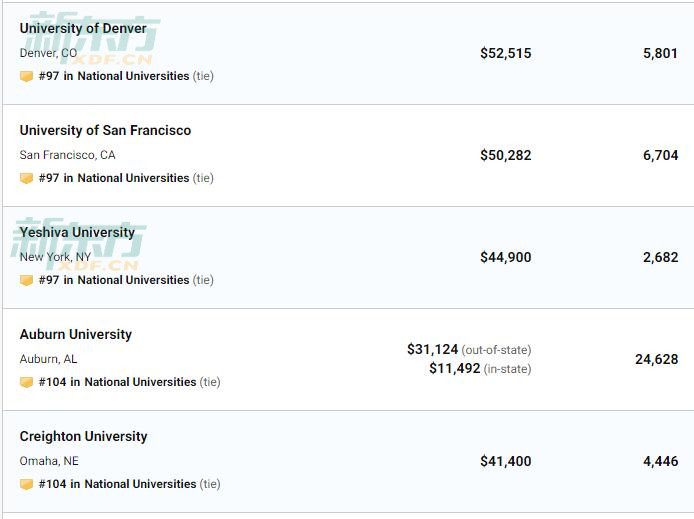Select the $52,515 tuition value
This screenshot has height=519, width=694.
click(x=505, y=54)
